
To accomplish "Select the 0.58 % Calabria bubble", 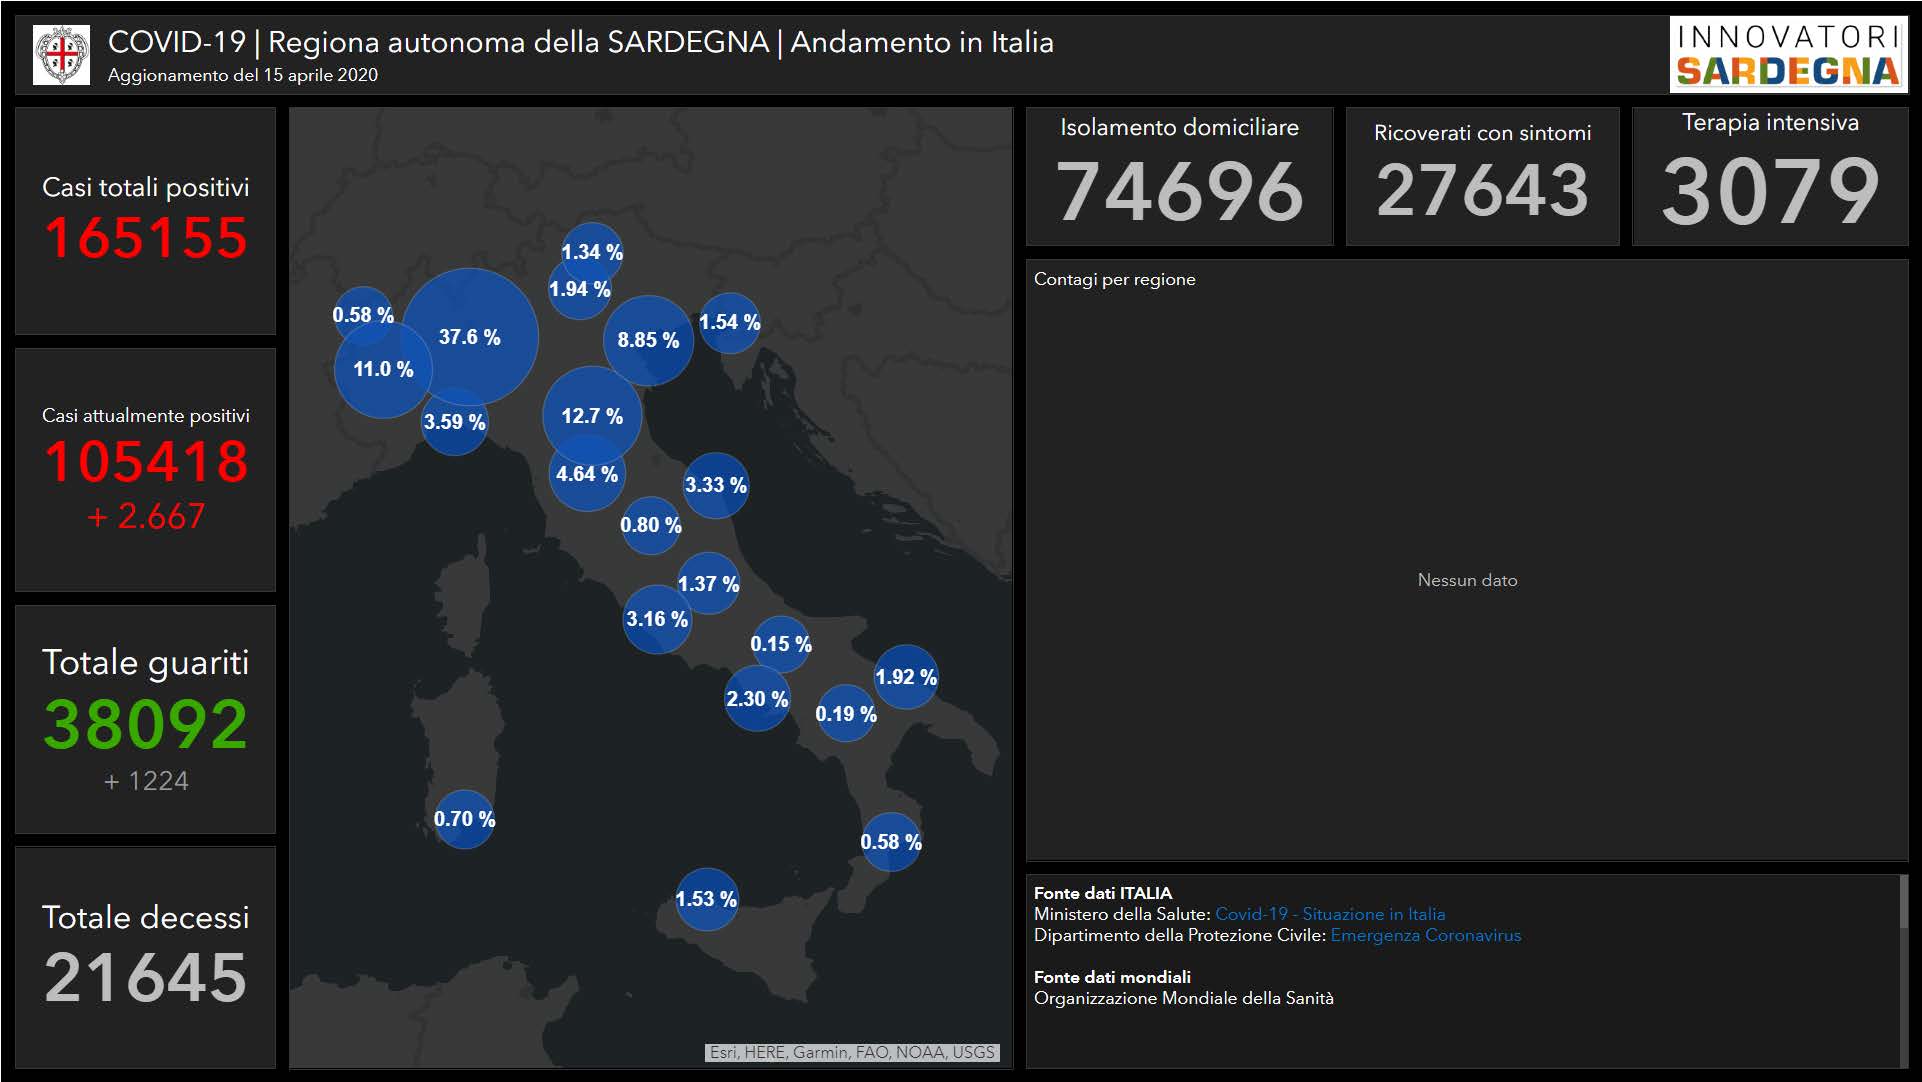I will [891, 842].
